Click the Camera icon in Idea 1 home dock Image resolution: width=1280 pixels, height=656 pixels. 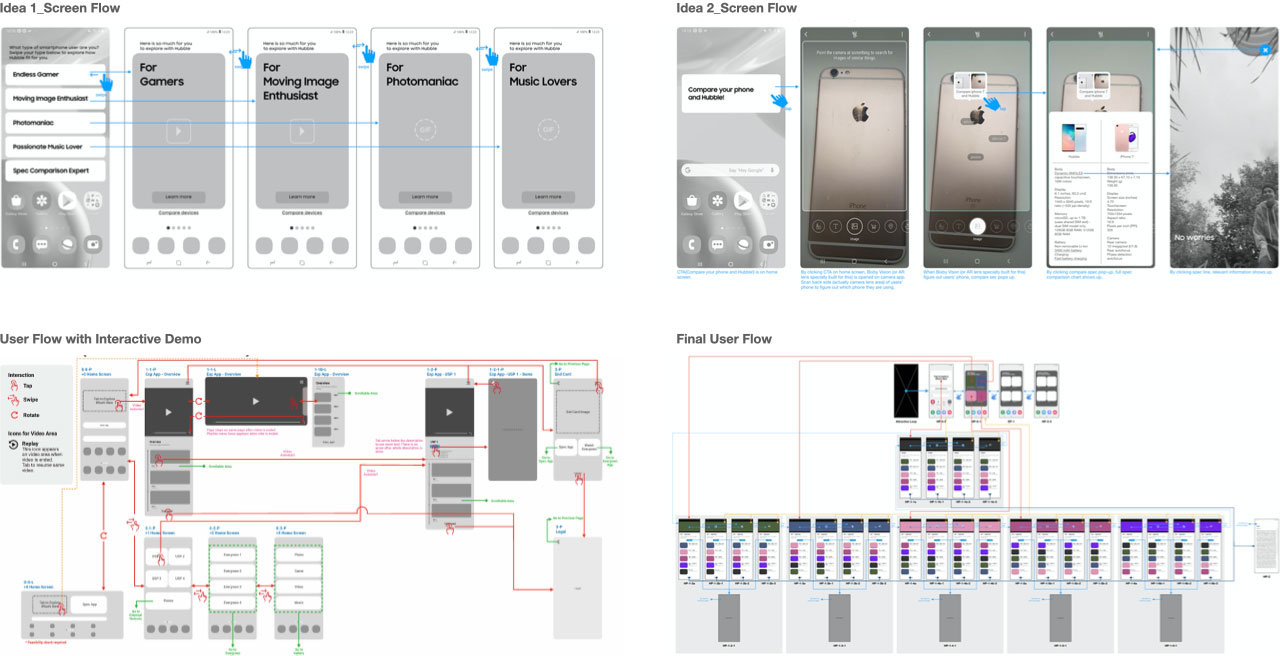pyautogui.click(x=93, y=243)
